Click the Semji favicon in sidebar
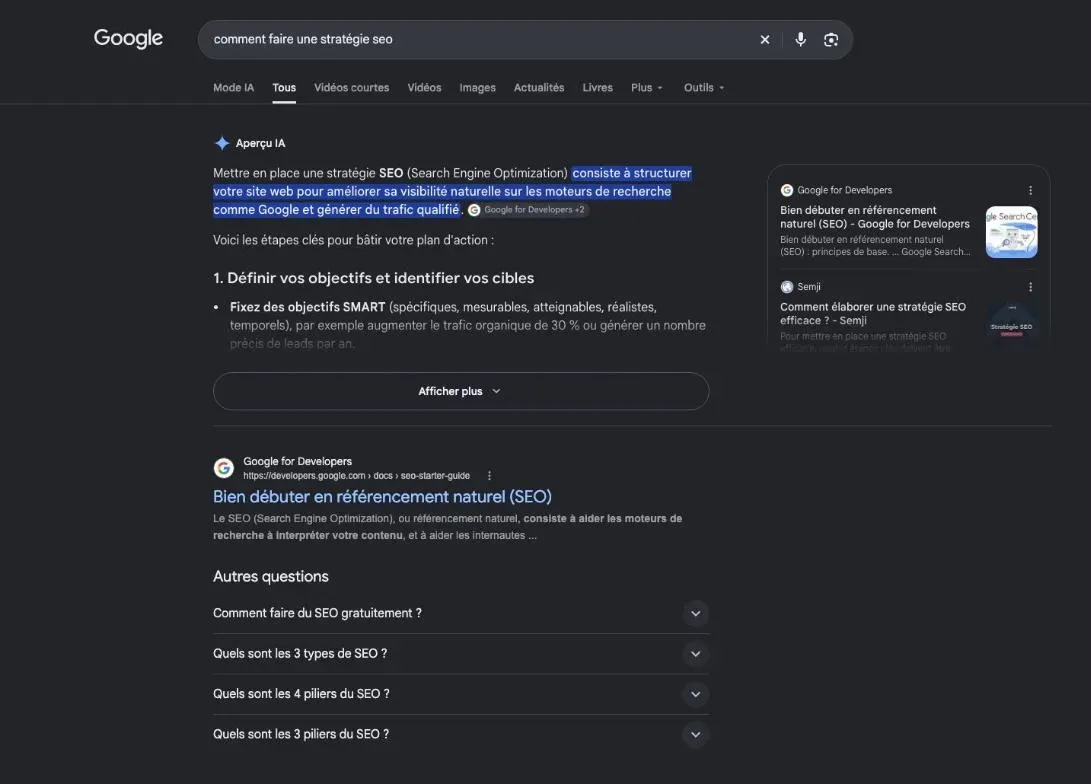The width and height of the screenshot is (1091, 784). point(787,287)
